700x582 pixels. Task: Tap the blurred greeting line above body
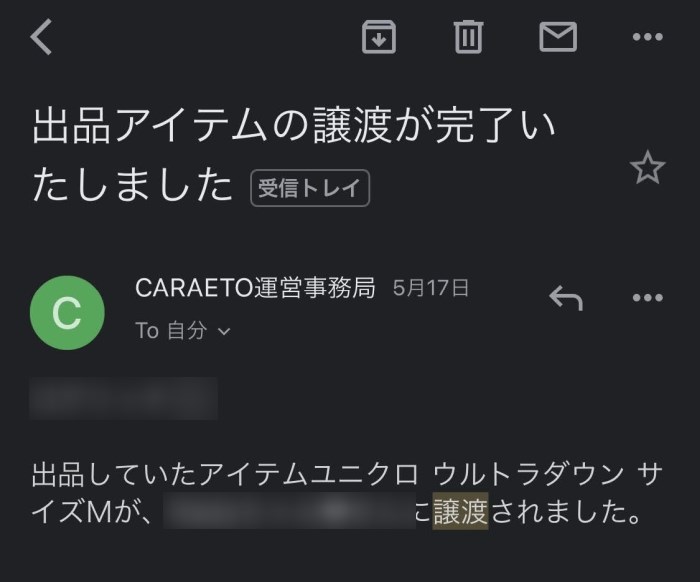(124, 399)
